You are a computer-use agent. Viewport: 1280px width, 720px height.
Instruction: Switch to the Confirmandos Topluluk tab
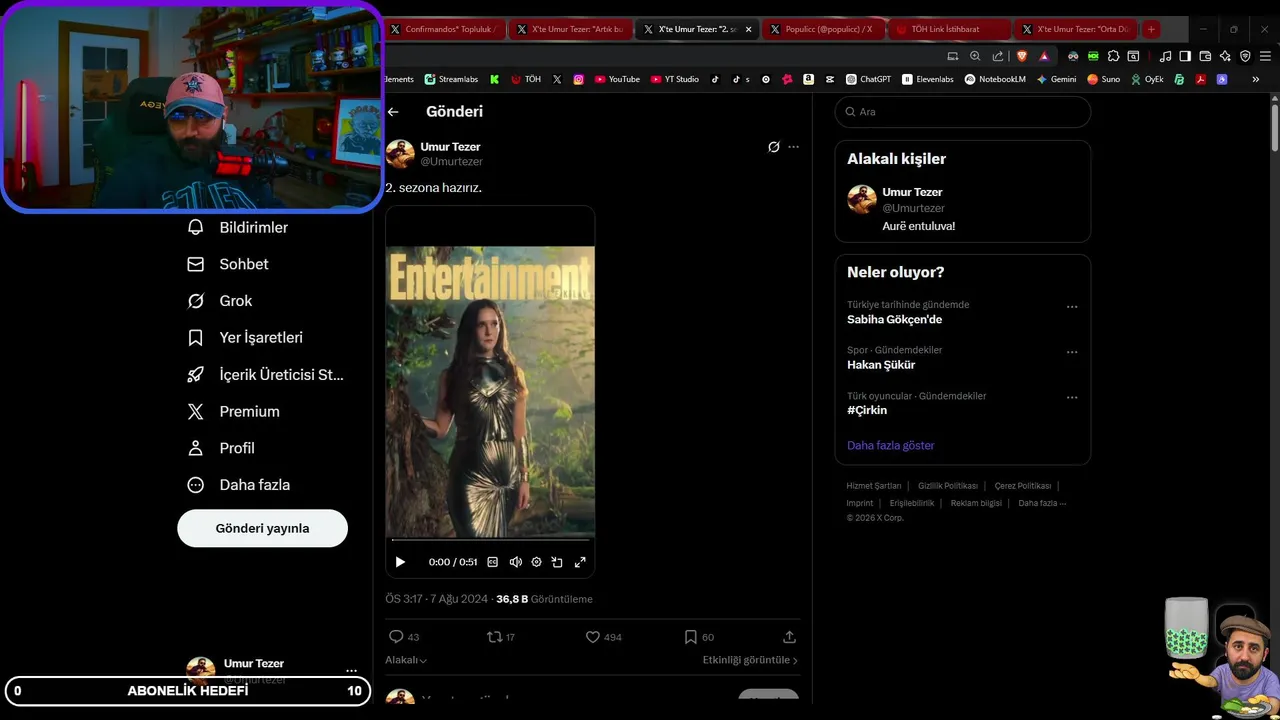click(445, 29)
